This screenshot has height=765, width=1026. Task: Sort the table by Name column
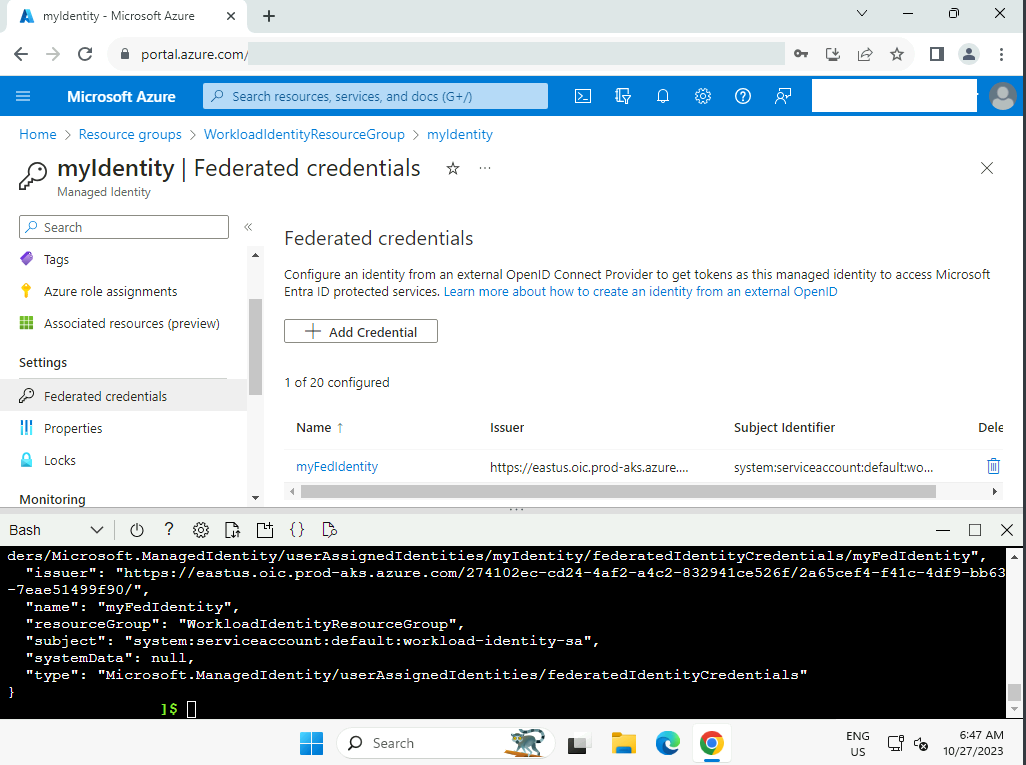pos(320,427)
